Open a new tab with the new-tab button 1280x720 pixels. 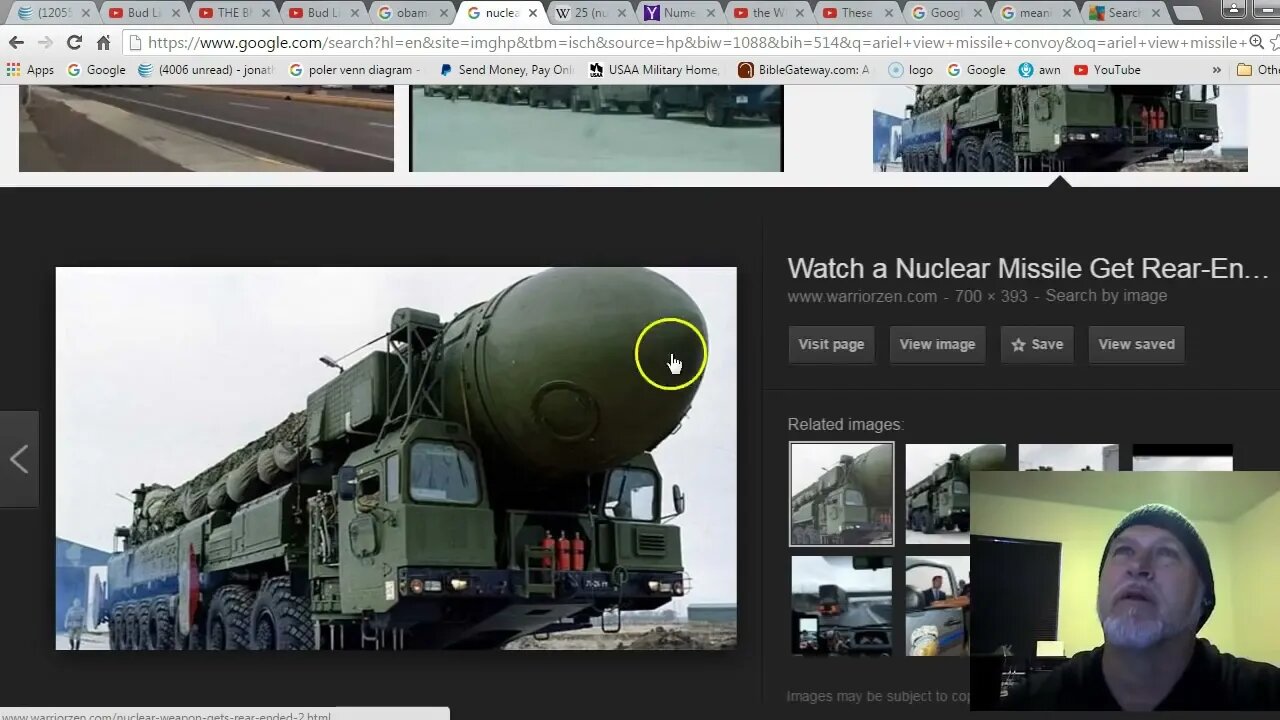coord(1186,13)
